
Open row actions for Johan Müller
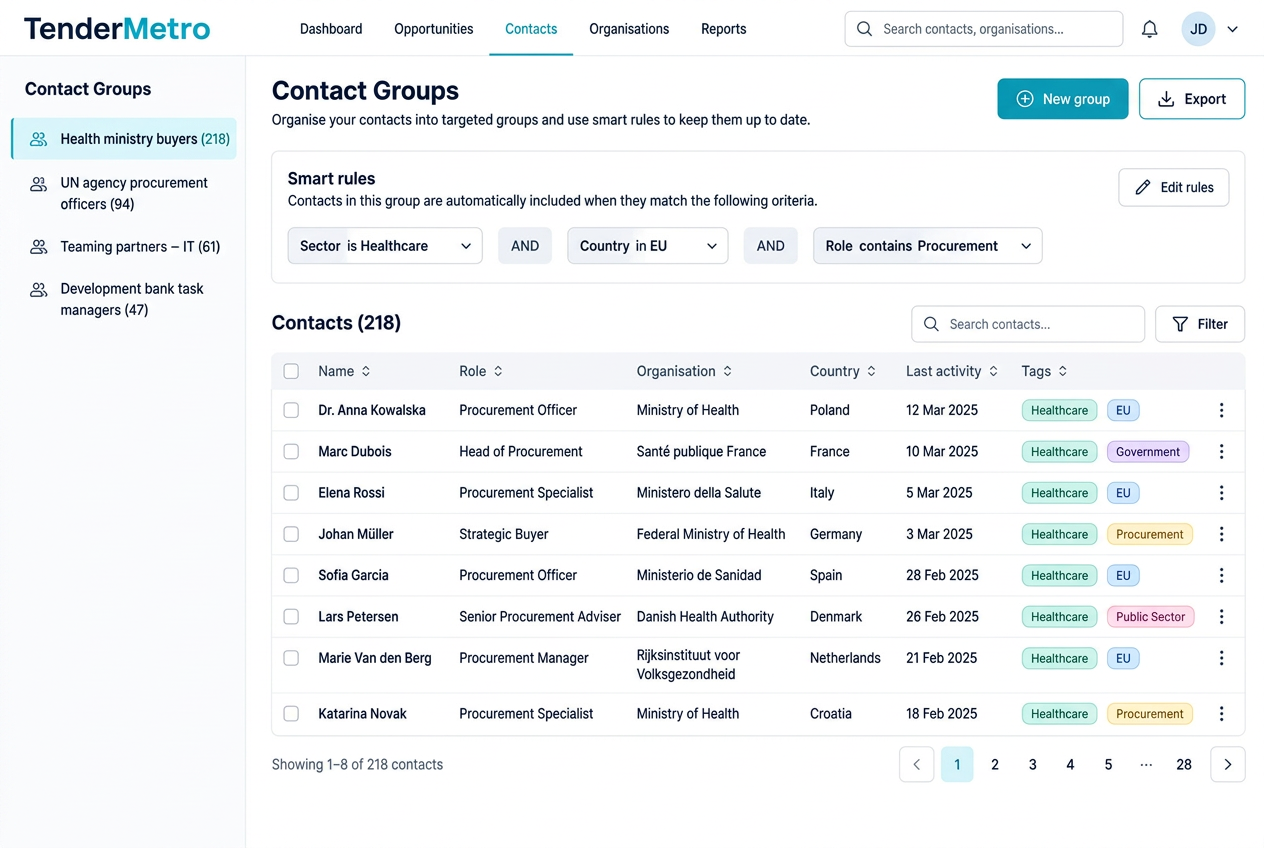click(x=1221, y=534)
